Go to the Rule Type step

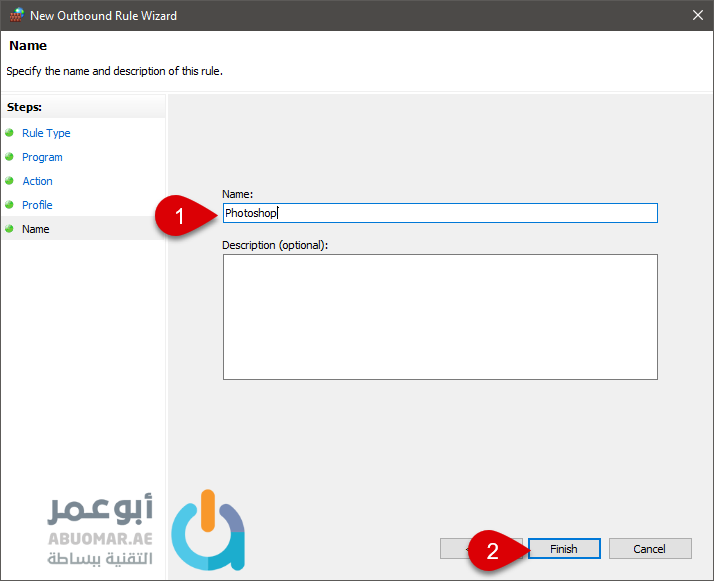tap(46, 133)
